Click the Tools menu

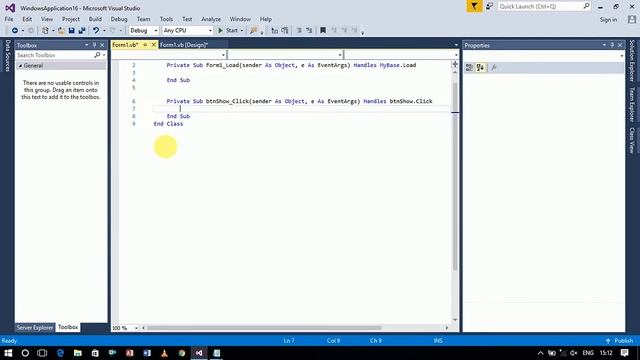[x=166, y=19]
